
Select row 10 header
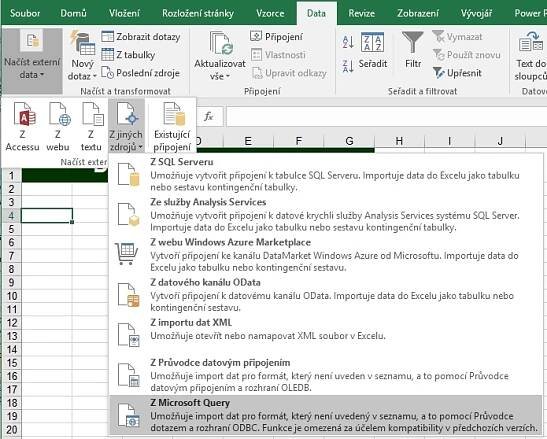tap(12, 296)
